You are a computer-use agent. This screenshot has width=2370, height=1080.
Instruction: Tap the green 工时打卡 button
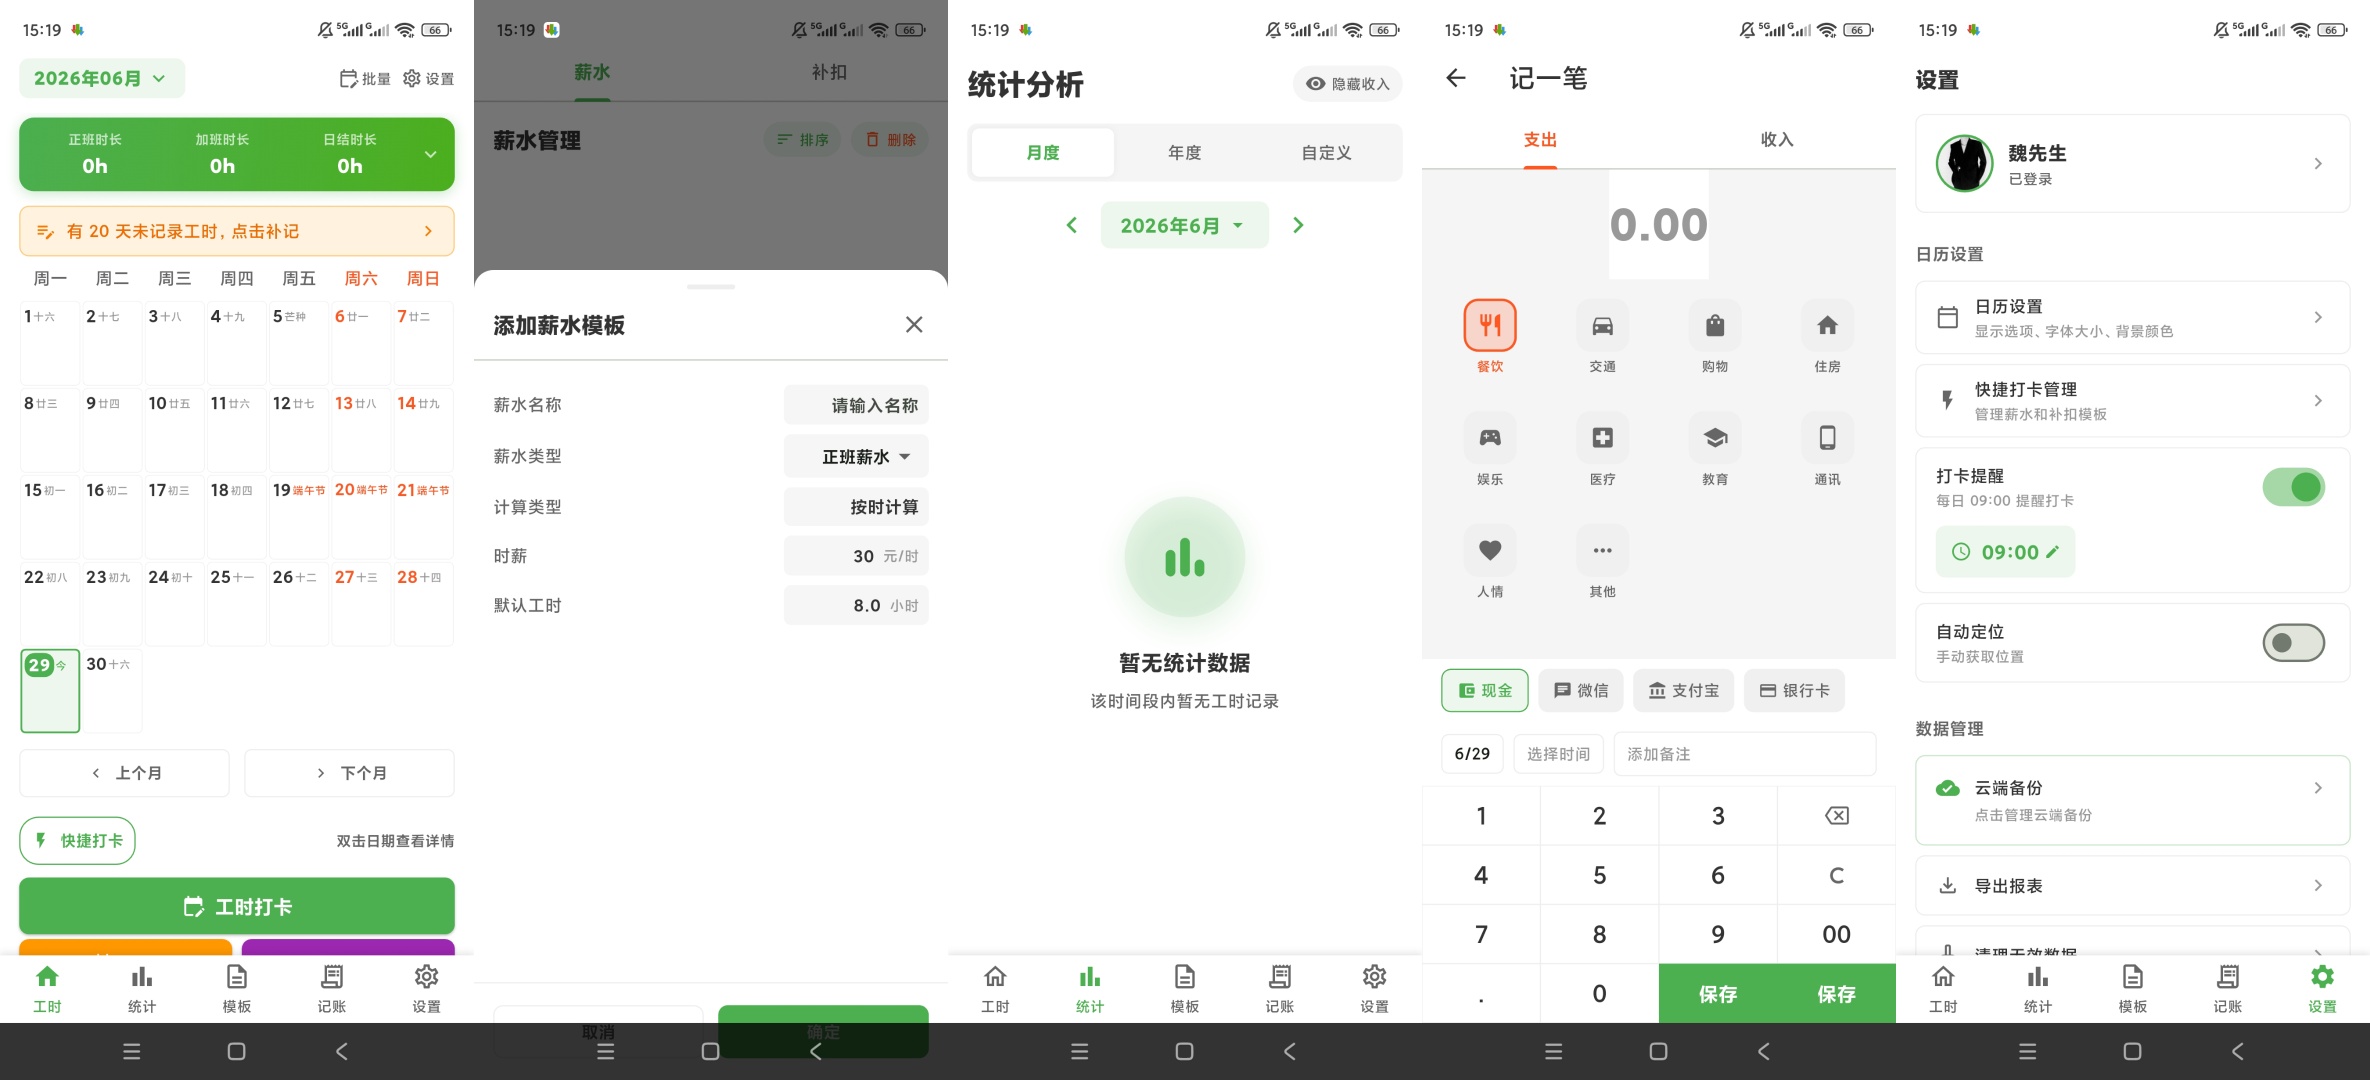click(x=237, y=907)
